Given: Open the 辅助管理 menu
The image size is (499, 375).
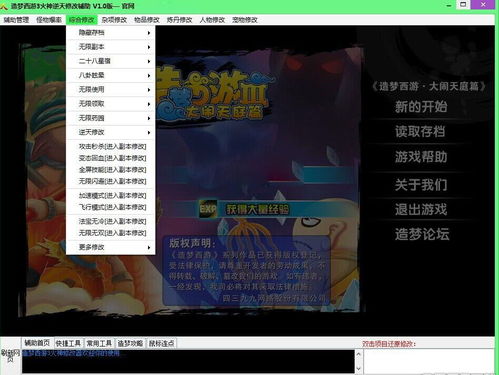Looking at the screenshot, I should tap(16, 20).
